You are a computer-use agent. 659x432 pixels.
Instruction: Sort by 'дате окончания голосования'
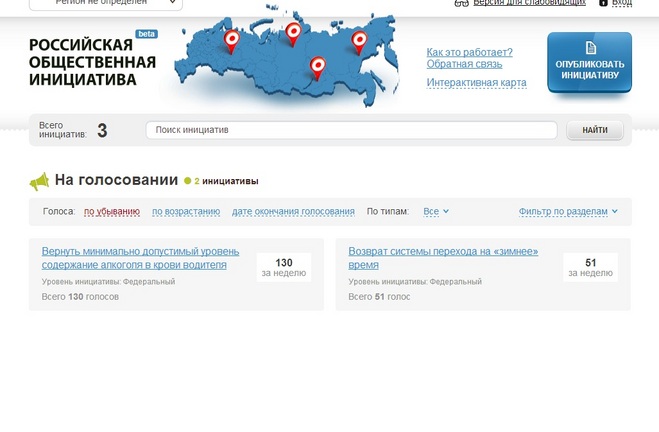click(293, 211)
